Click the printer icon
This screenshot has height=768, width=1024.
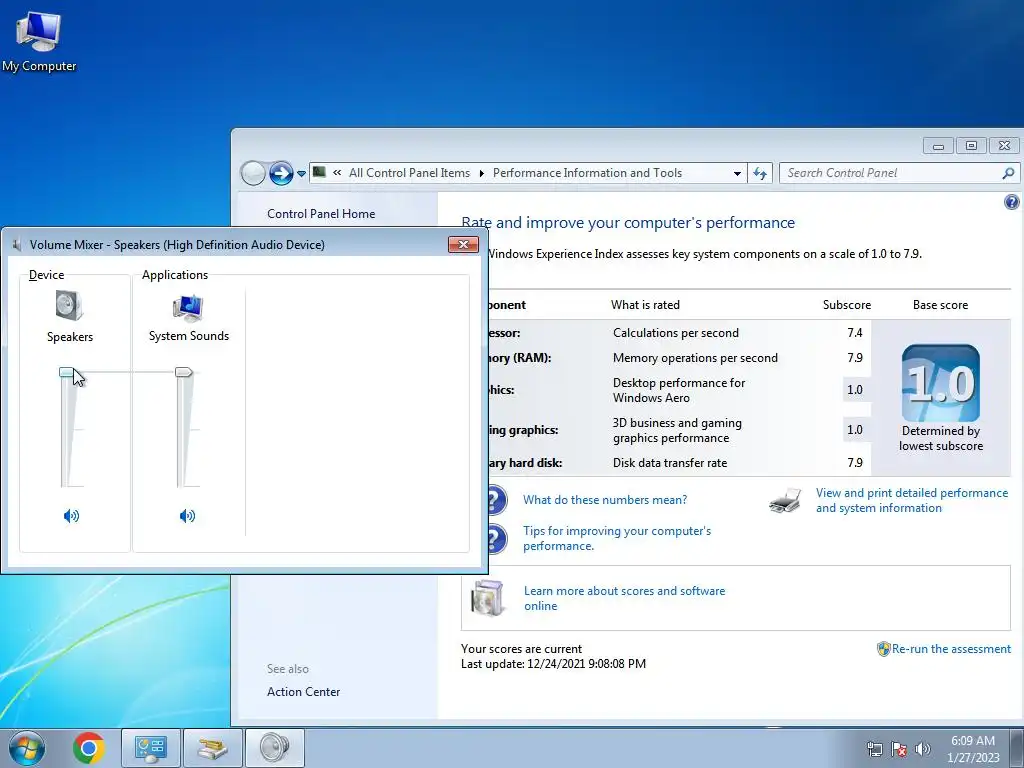(784, 501)
